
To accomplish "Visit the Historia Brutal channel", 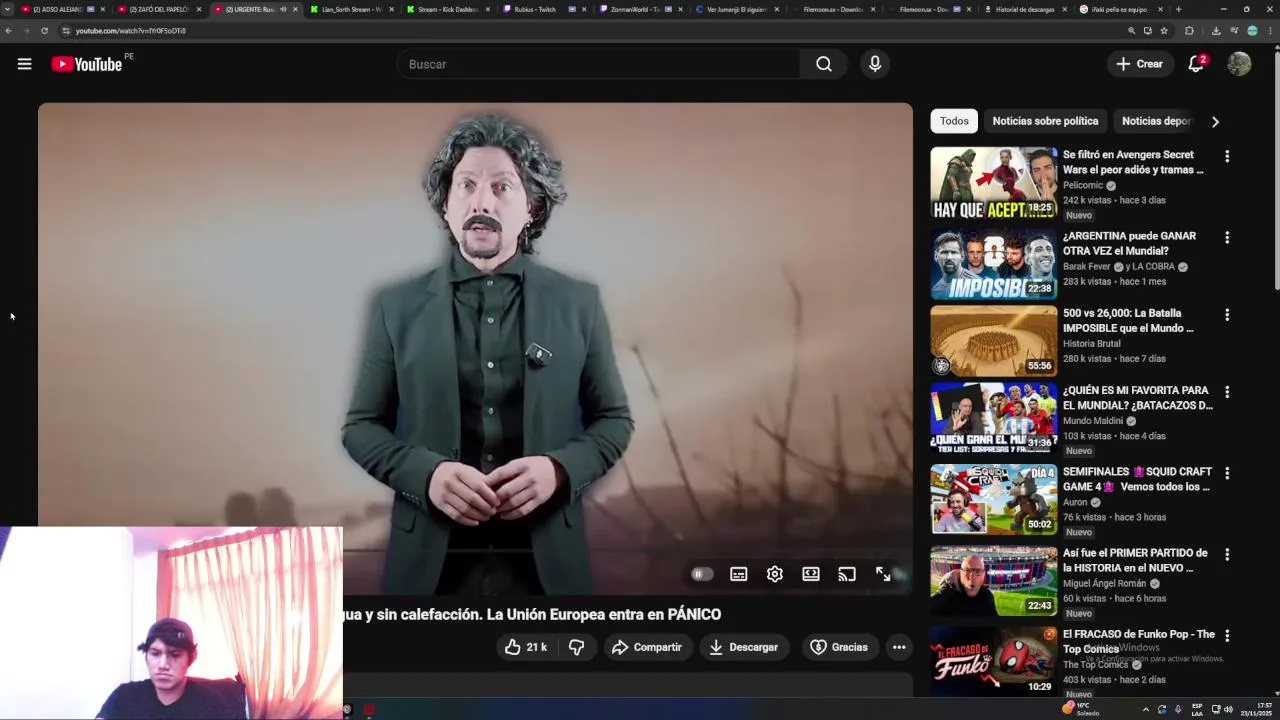I will (1091, 343).
